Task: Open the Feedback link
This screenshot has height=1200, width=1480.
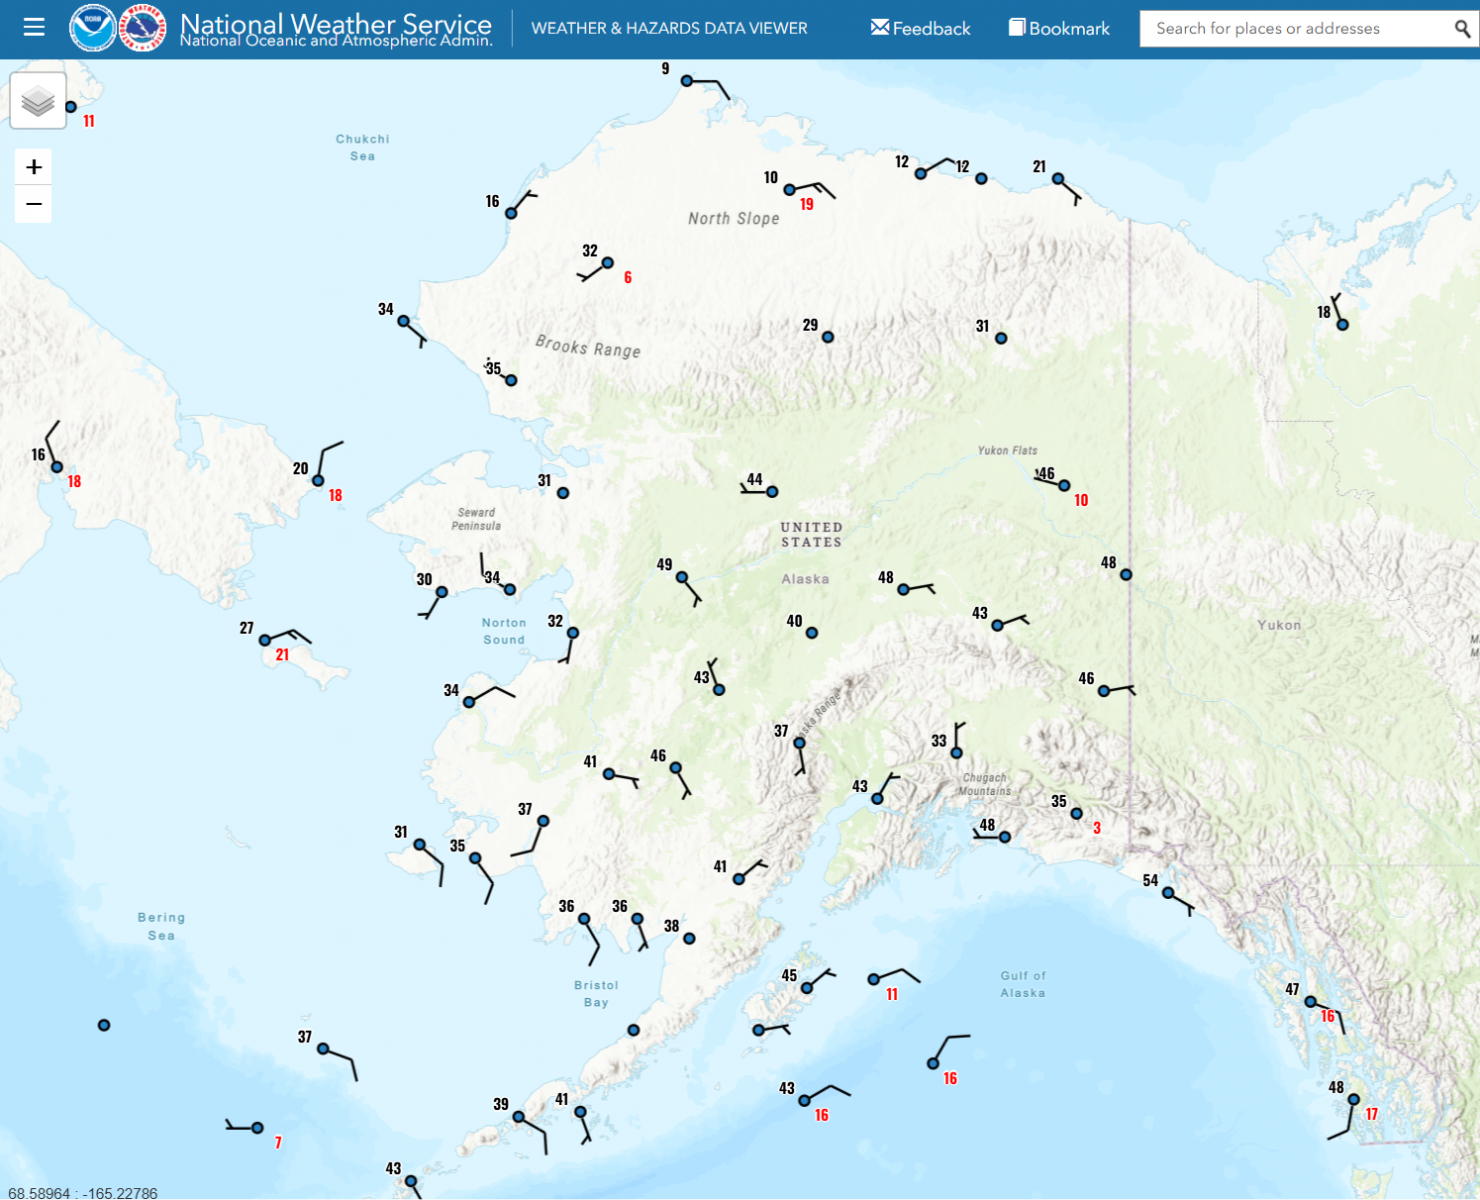Action: click(920, 28)
